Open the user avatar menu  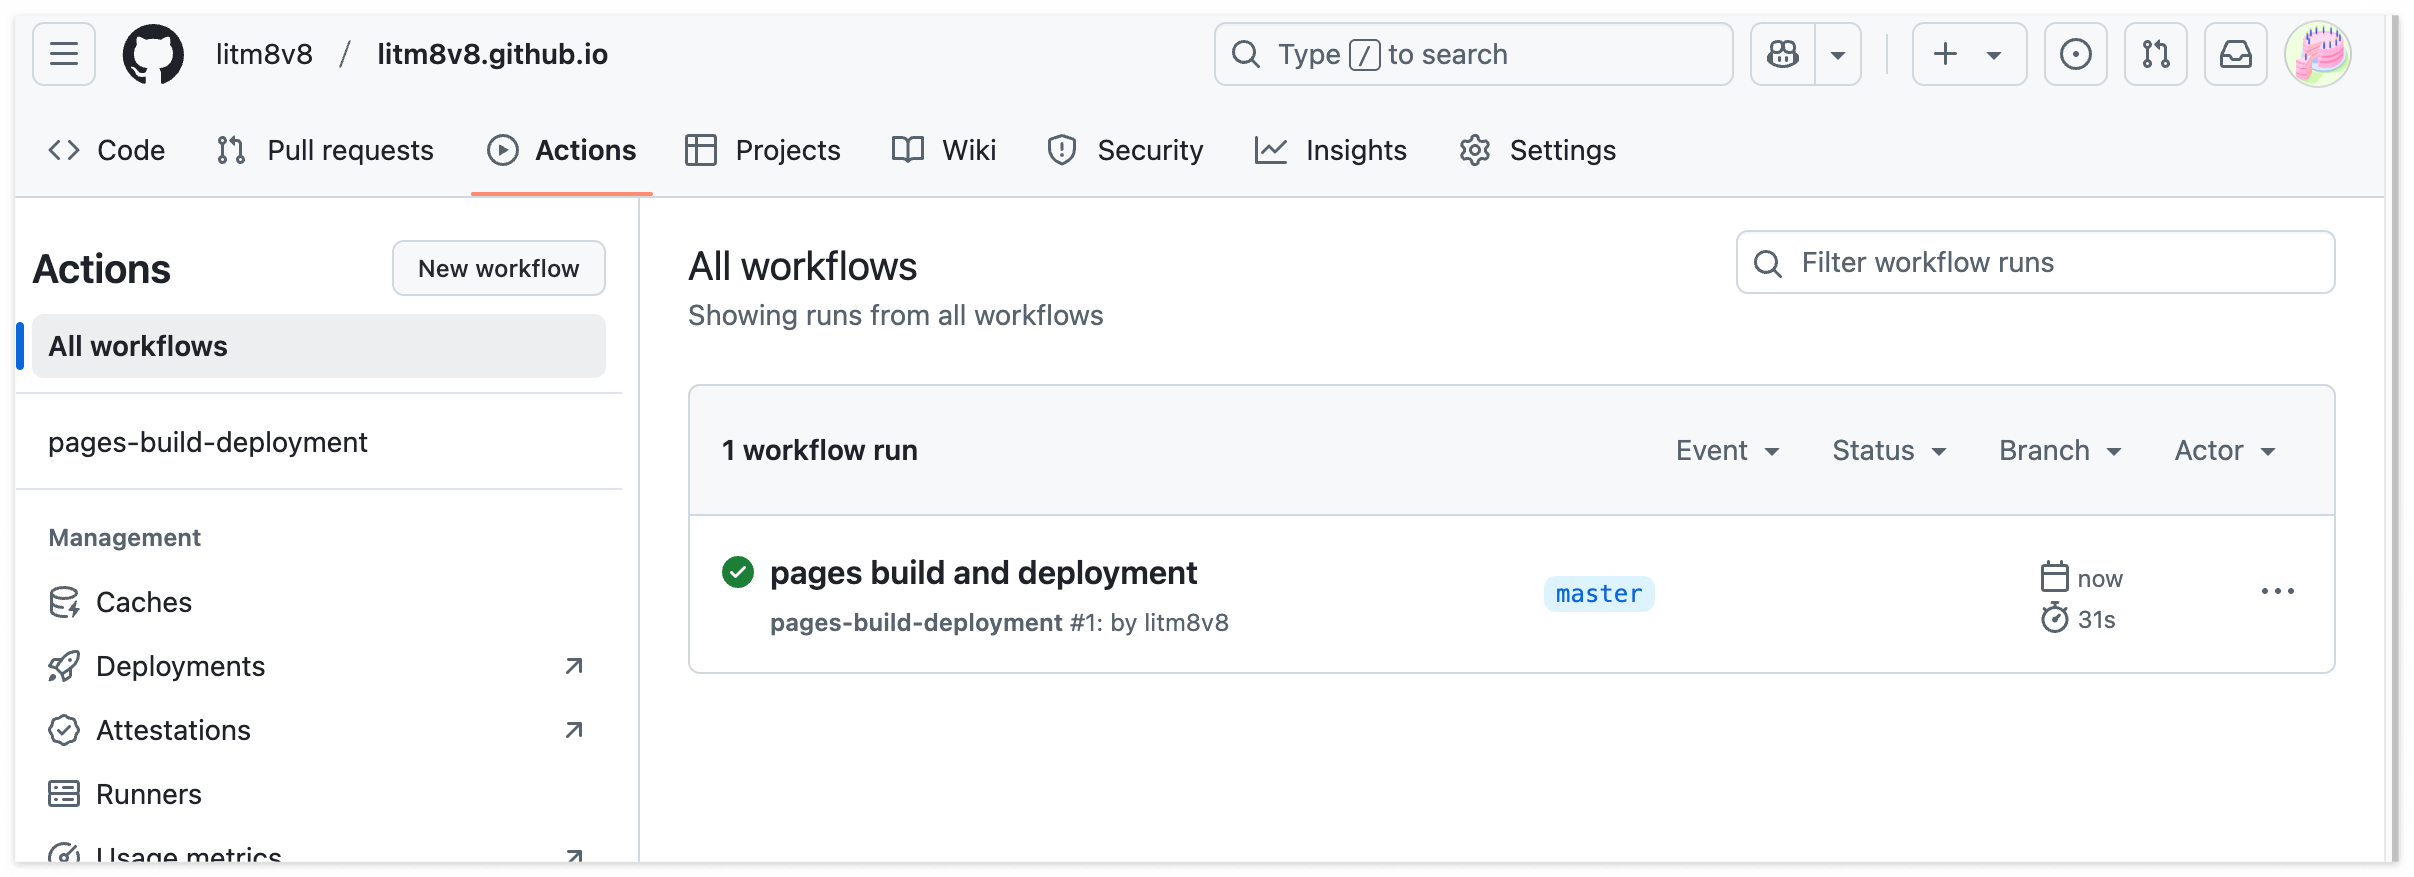pos(2318,54)
